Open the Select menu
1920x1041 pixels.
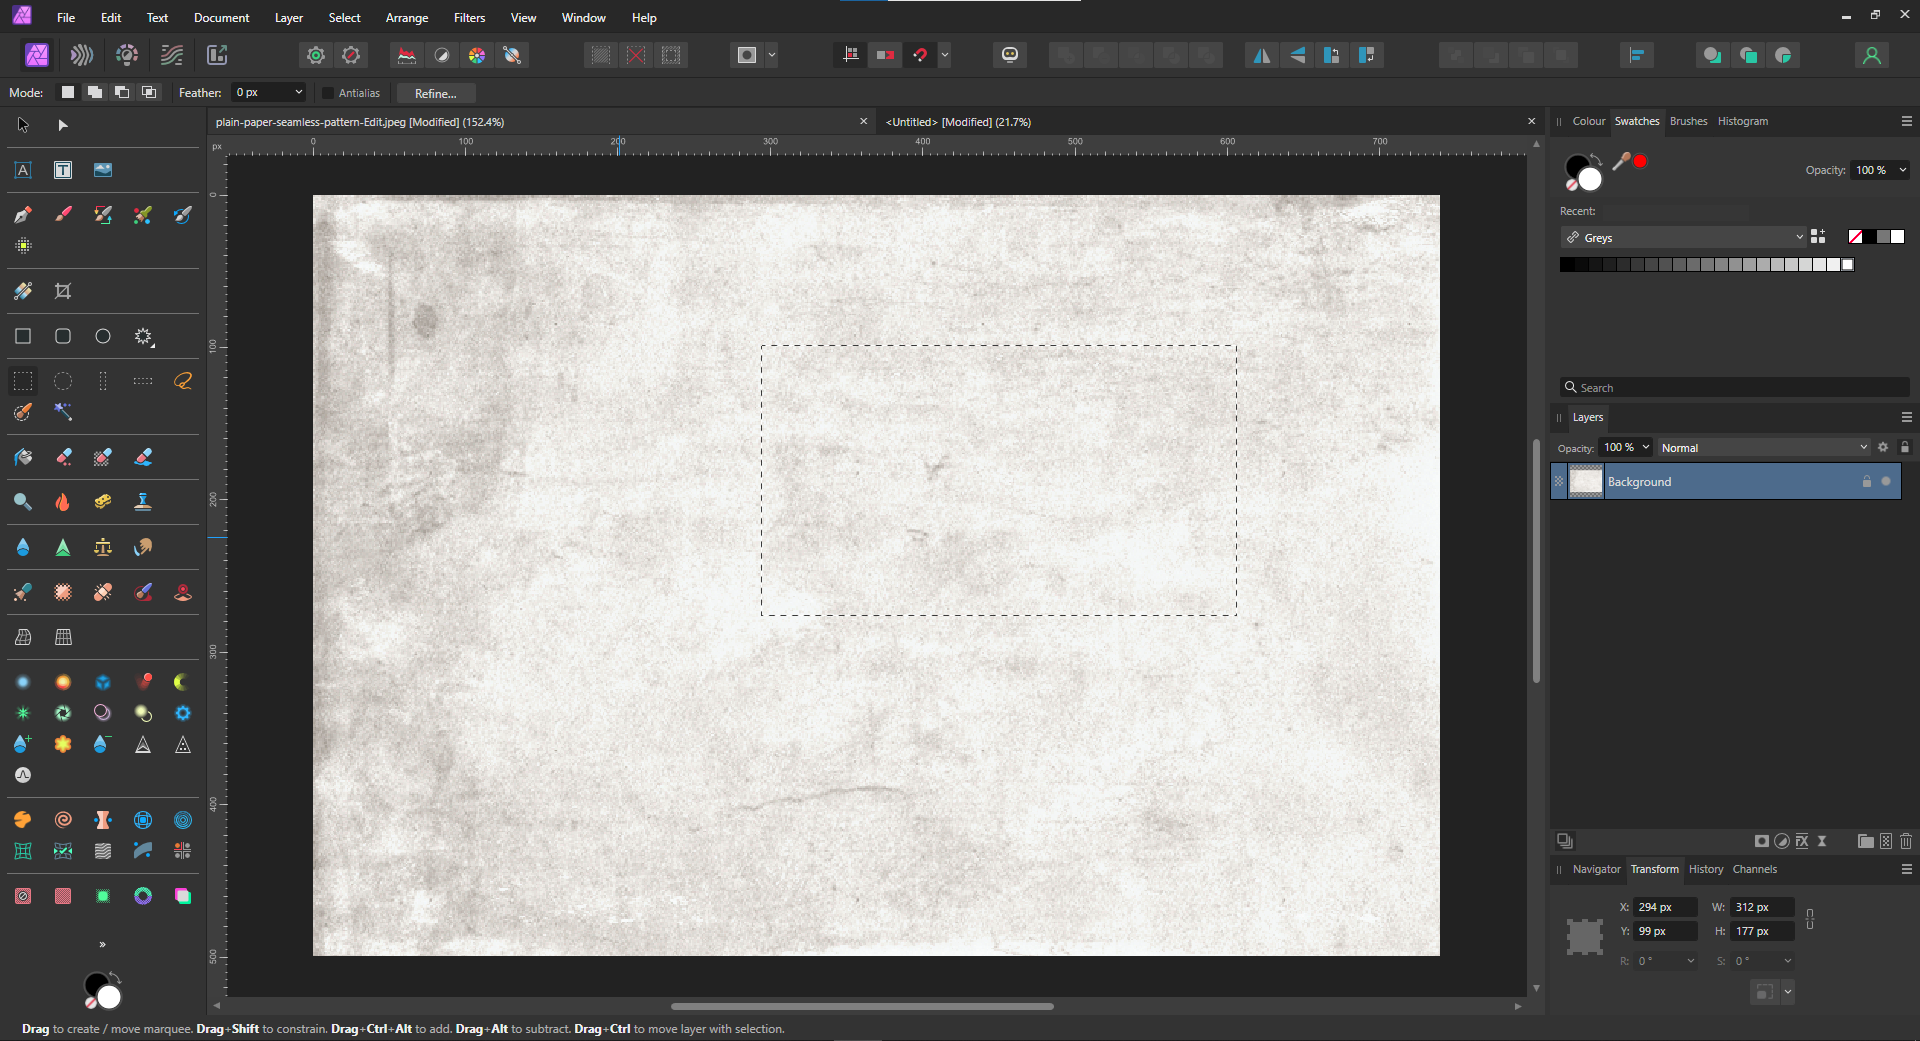pyautogui.click(x=344, y=18)
